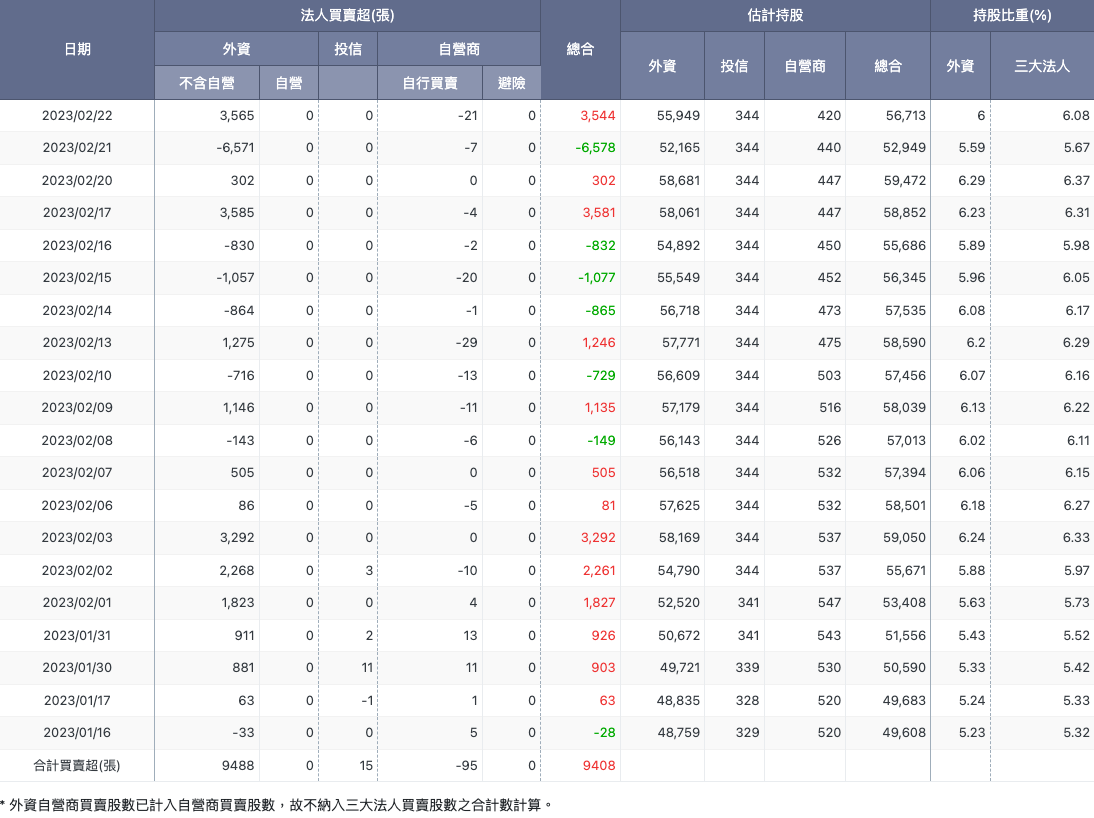The width and height of the screenshot is (1094, 818).
Task: Select the 2023/02/08 date cell
Action: (77, 440)
